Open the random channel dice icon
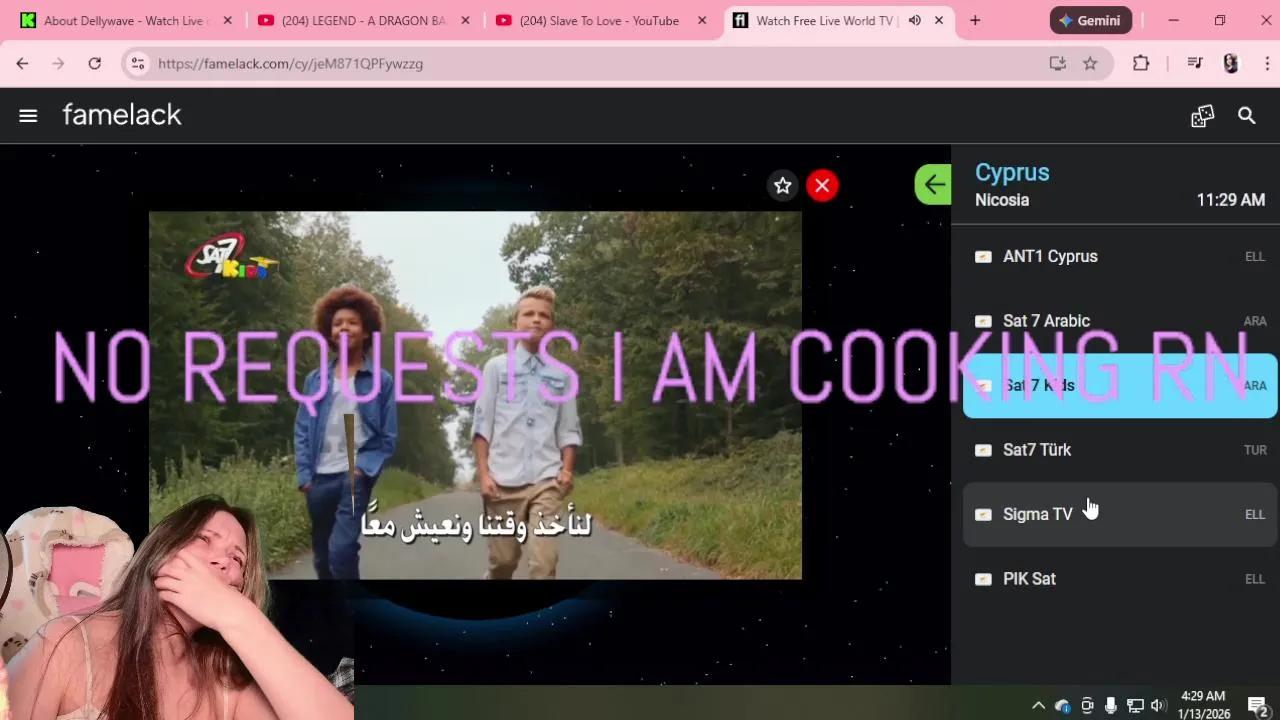 tap(1202, 116)
